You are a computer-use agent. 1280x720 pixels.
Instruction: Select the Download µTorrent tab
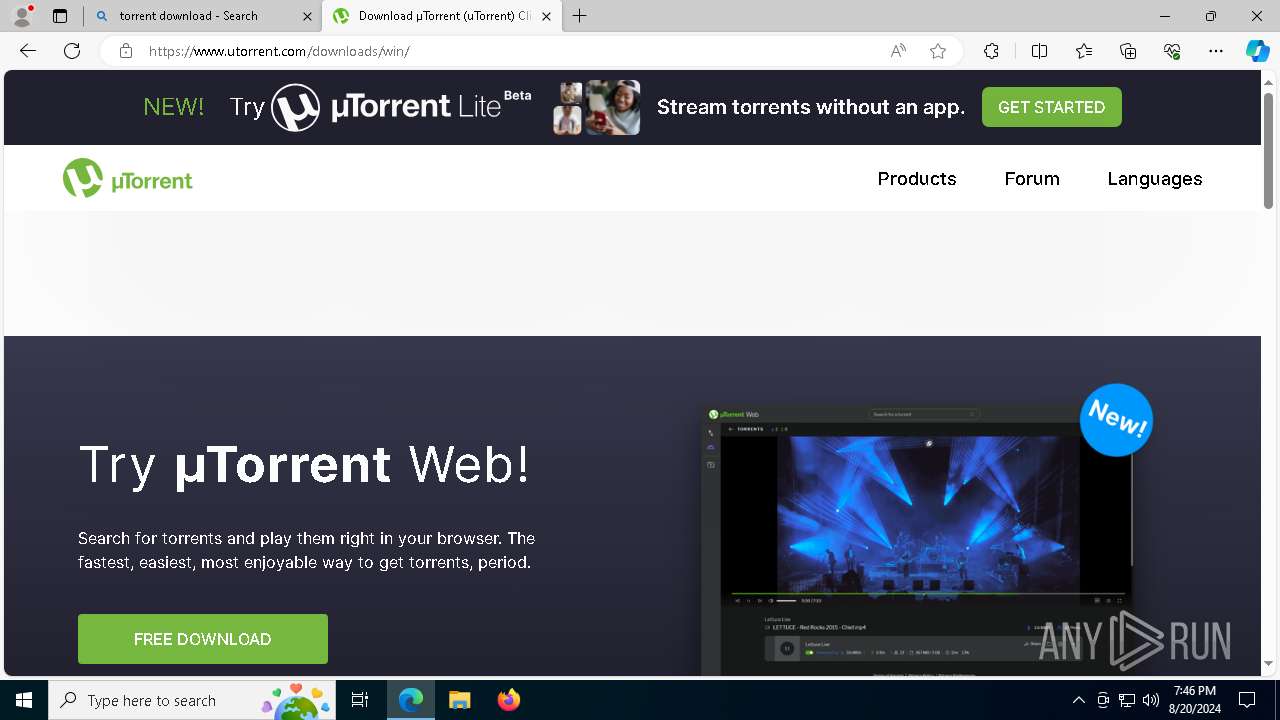[x=441, y=16]
